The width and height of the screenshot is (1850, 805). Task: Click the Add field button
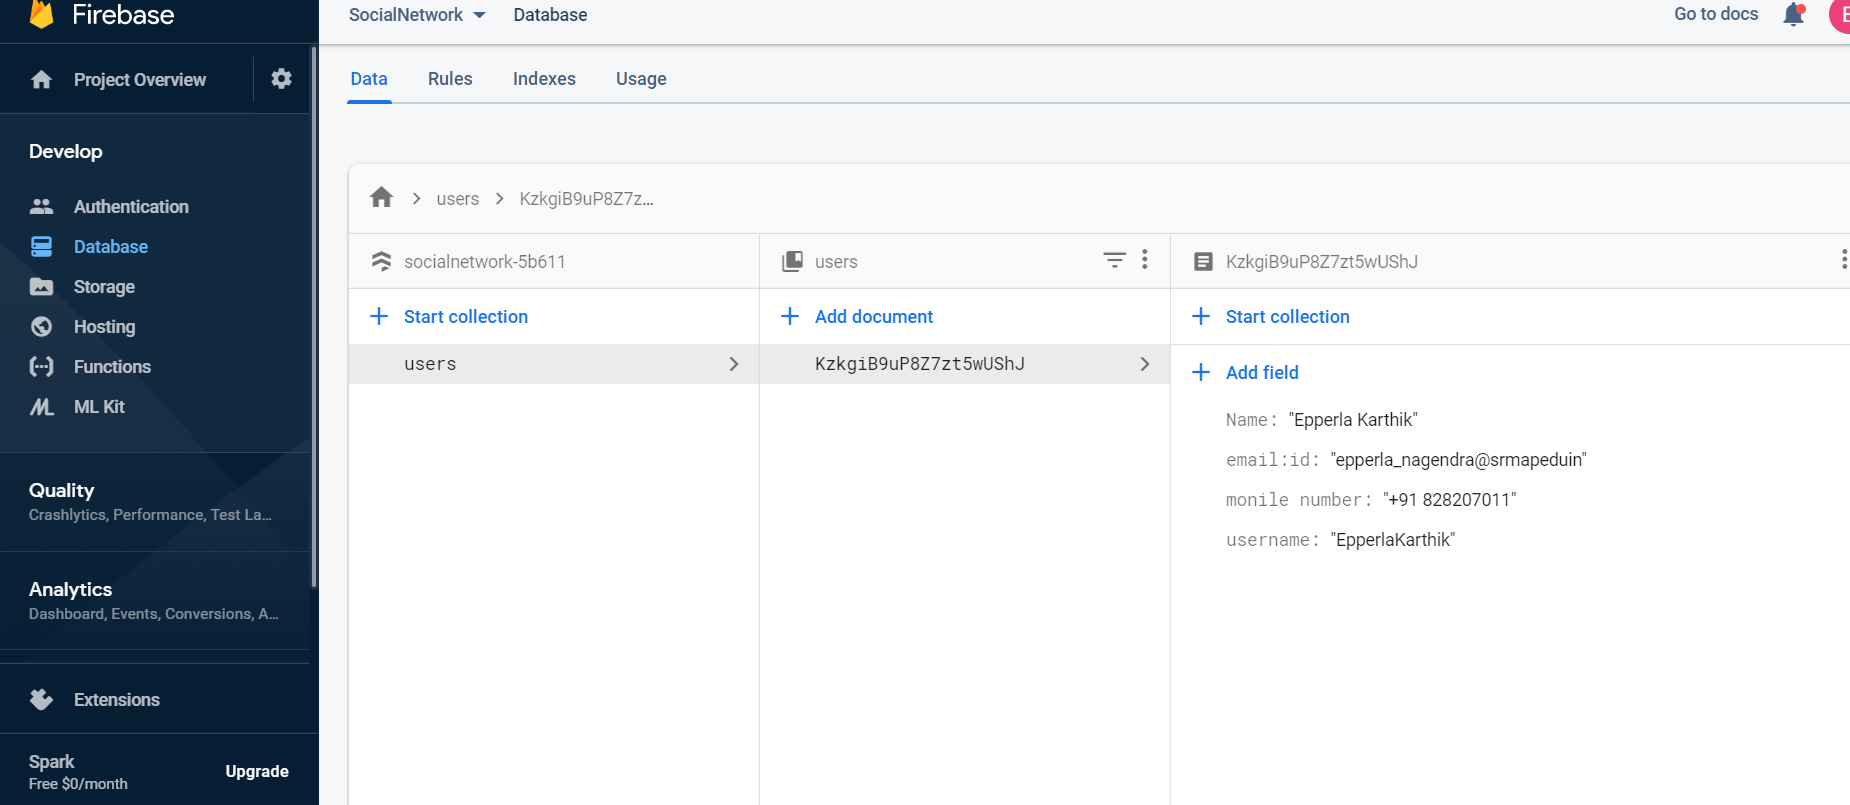(1261, 373)
